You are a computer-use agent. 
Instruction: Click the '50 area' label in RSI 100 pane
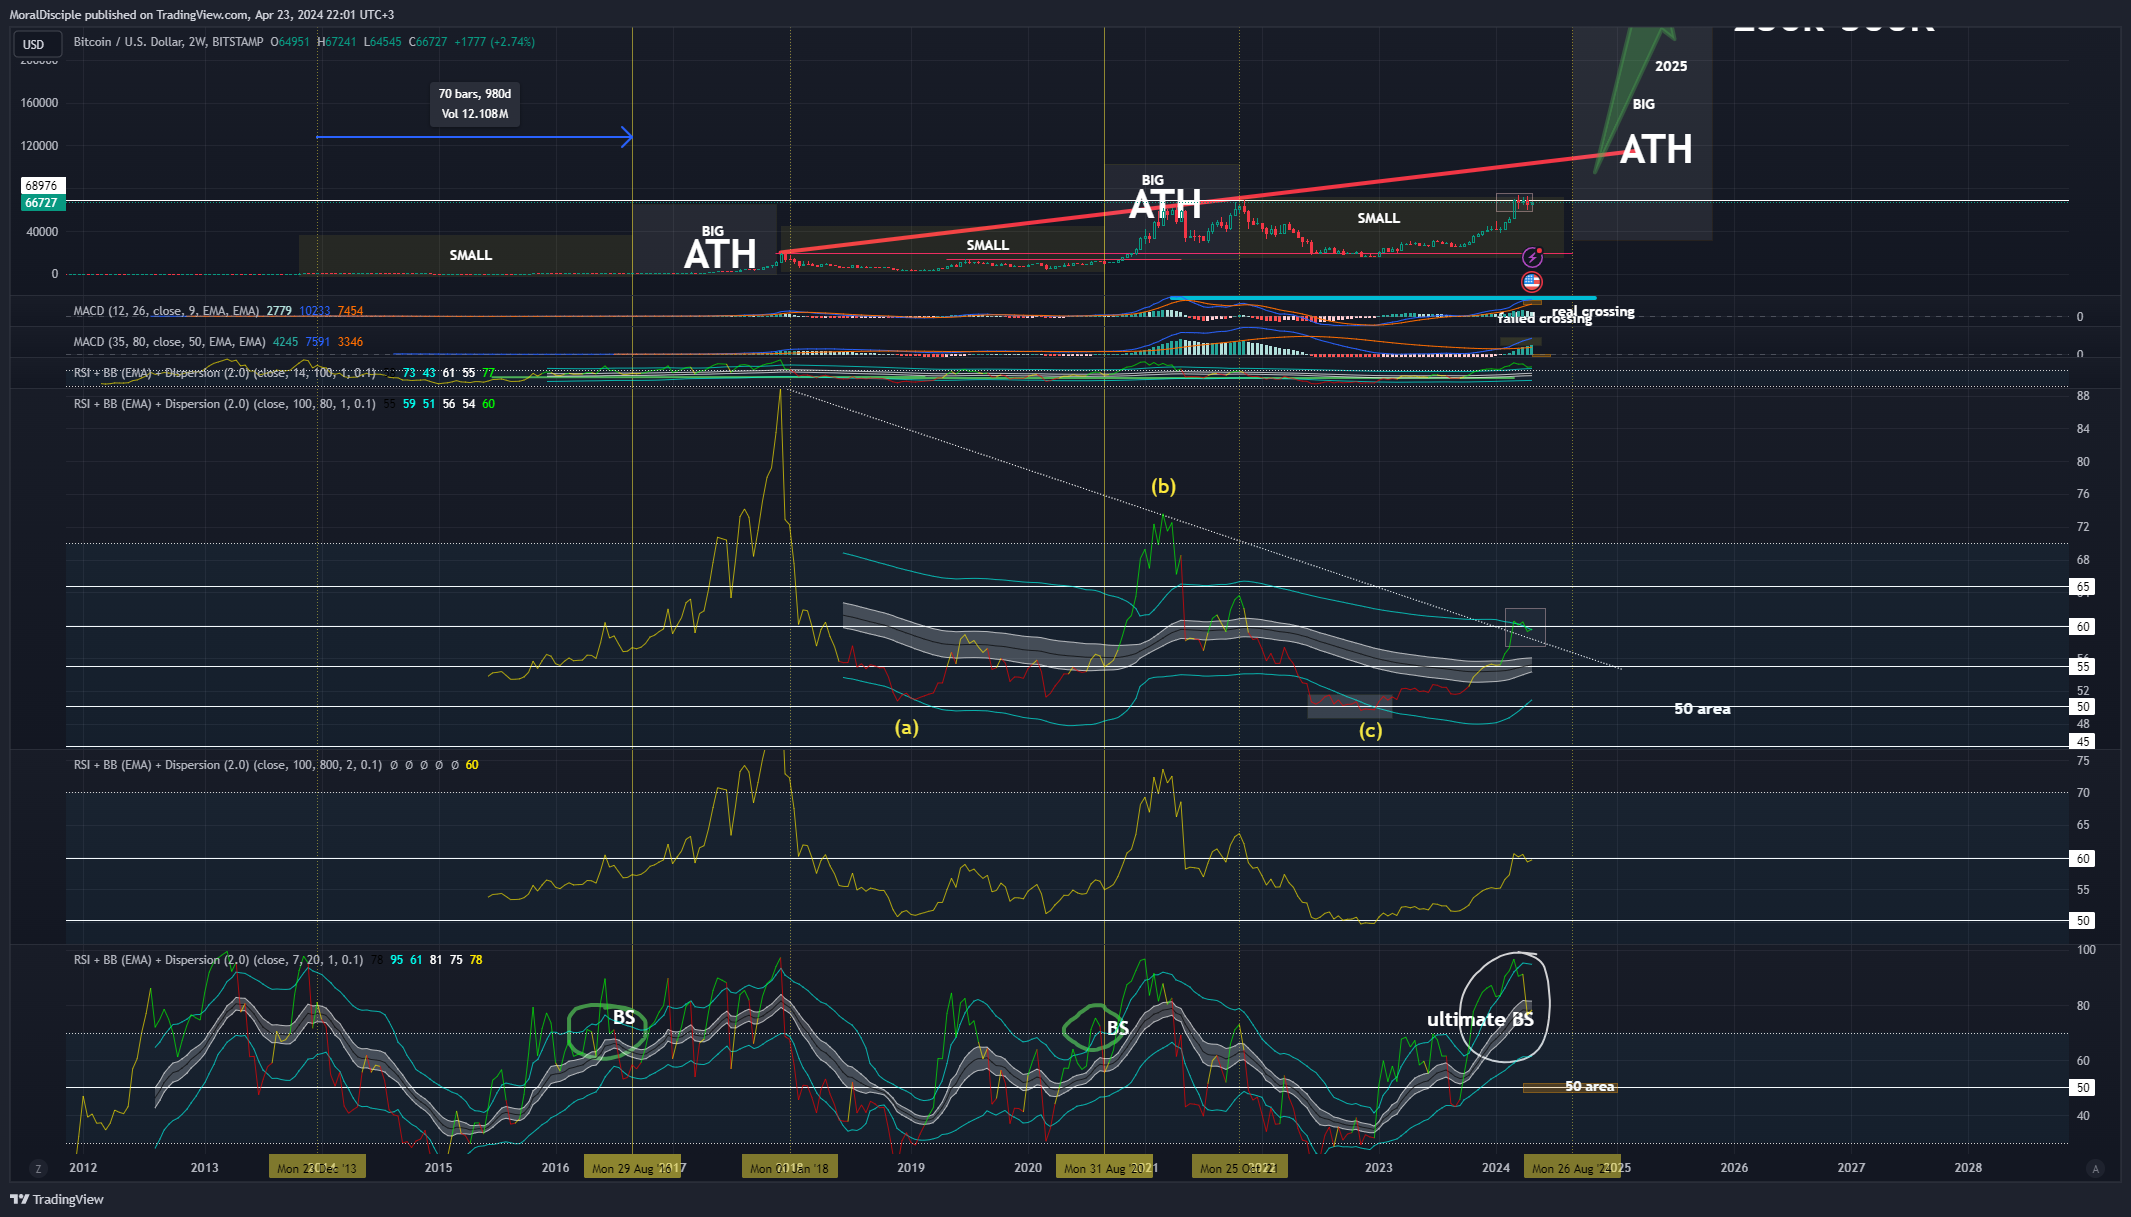point(1702,709)
